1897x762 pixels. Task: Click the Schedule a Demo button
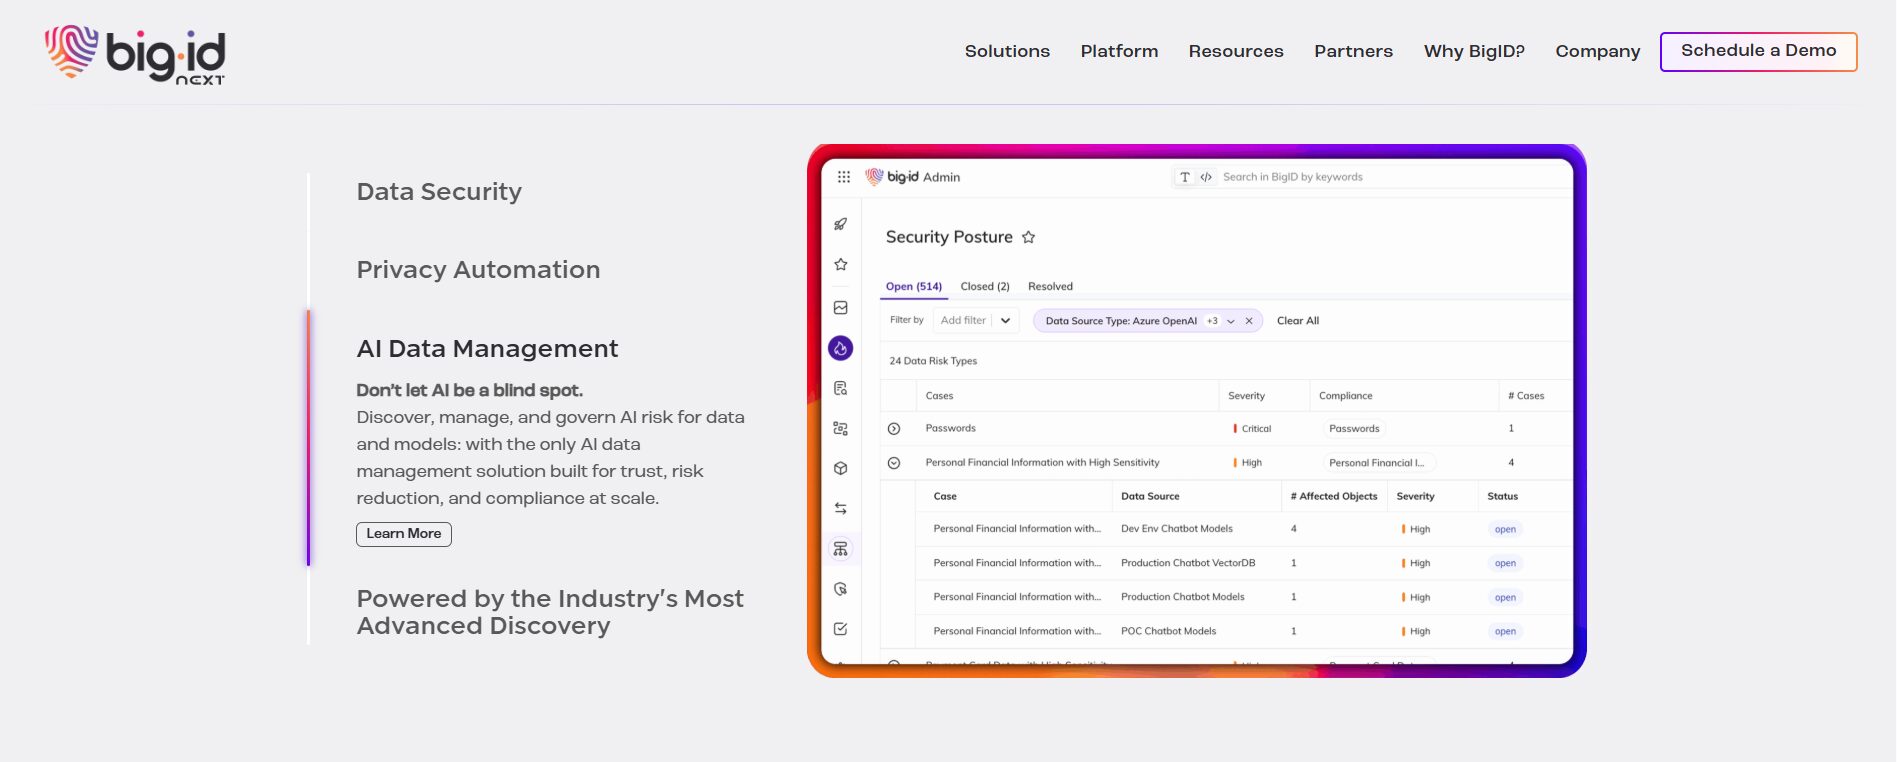coord(1758,51)
